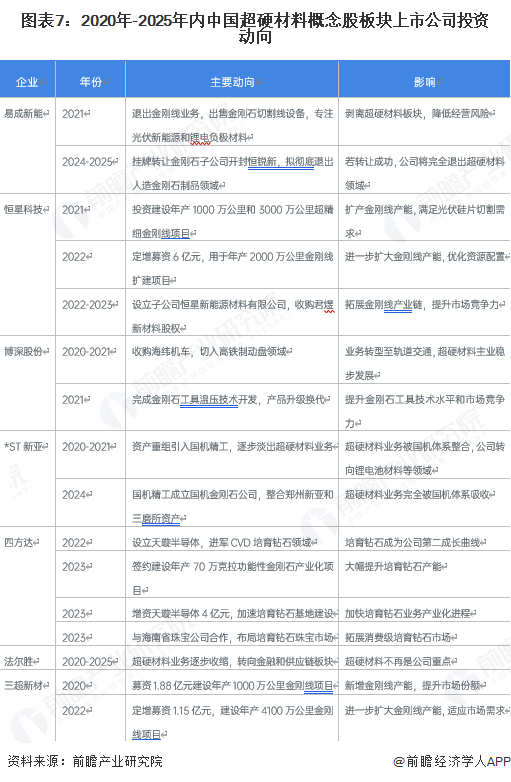Click impact text 加快培育钻石业务产业化进程
Image resolution: width=511 pixels, height=782 pixels.
click(408, 614)
